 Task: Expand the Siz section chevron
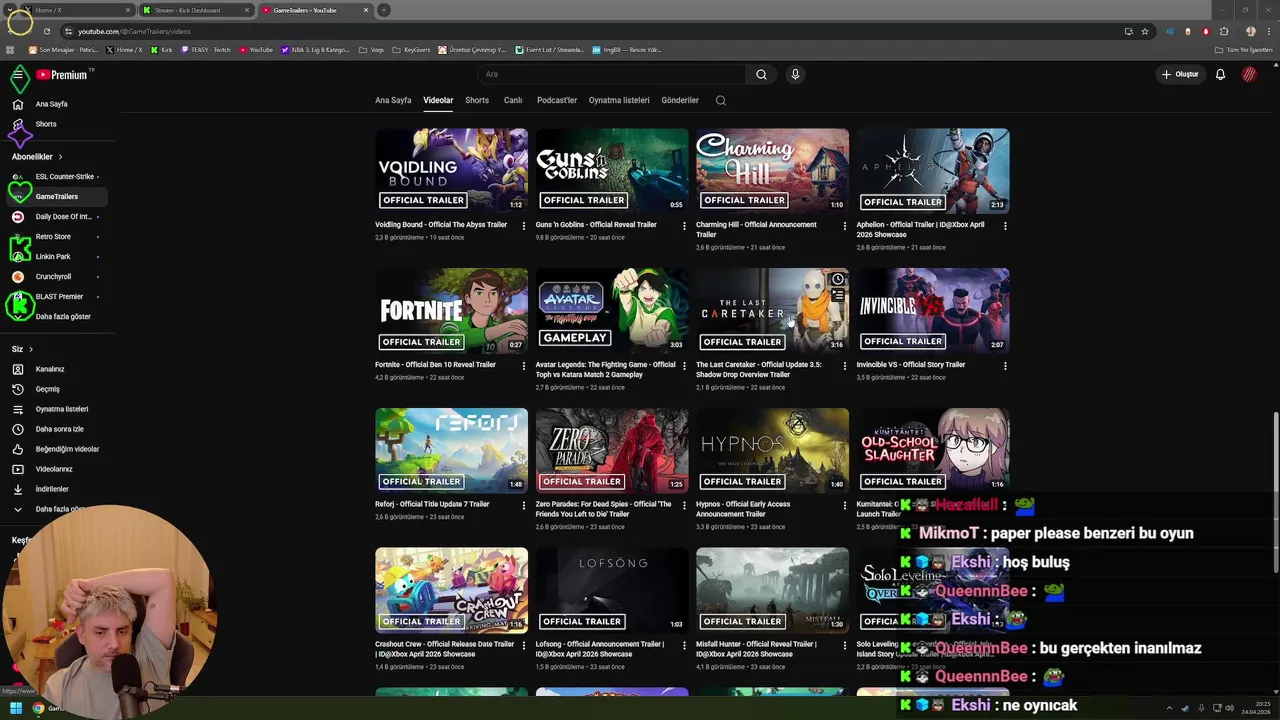click(31, 349)
